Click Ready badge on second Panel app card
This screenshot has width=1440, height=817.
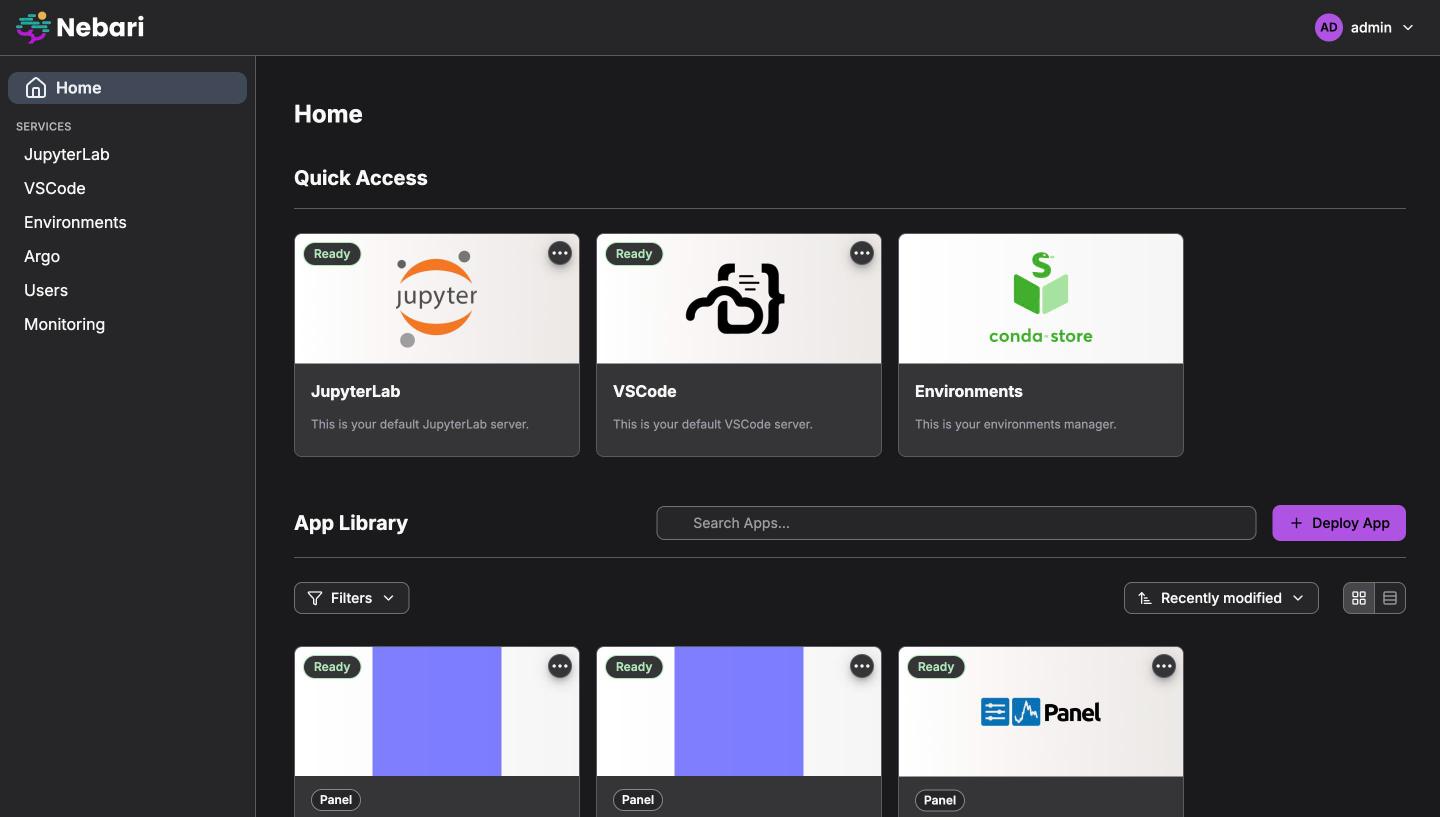[x=634, y=667]
